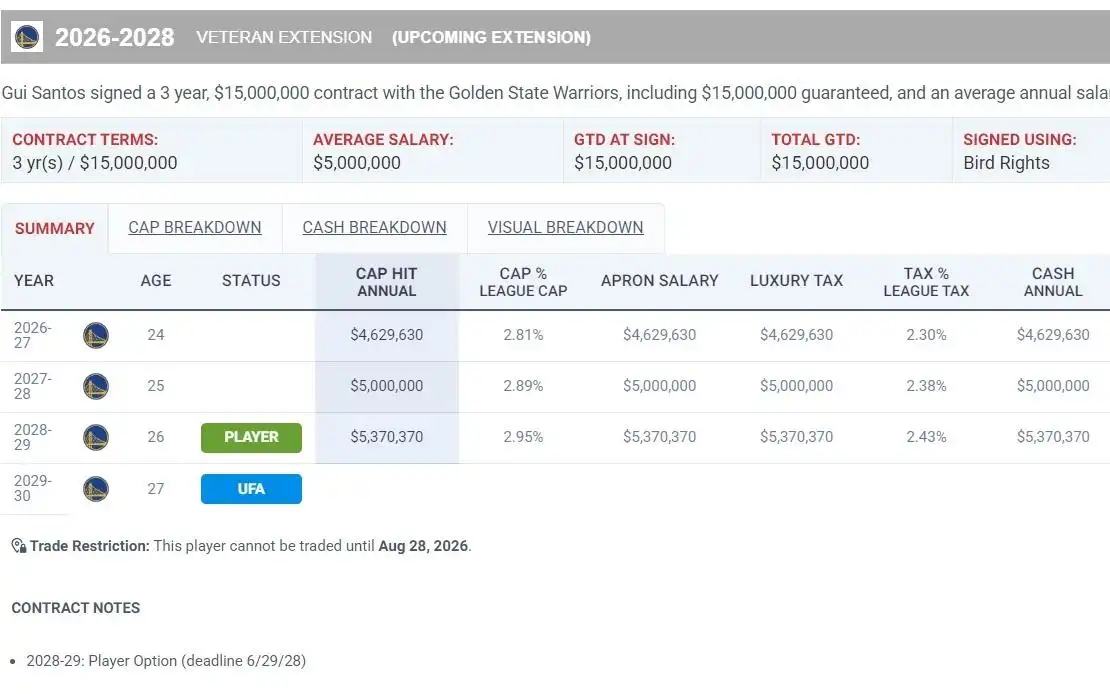Click the Cap % League Cap header
Image resolution: width=1110 pixels, height=694 pixels.
pos(523,281)
